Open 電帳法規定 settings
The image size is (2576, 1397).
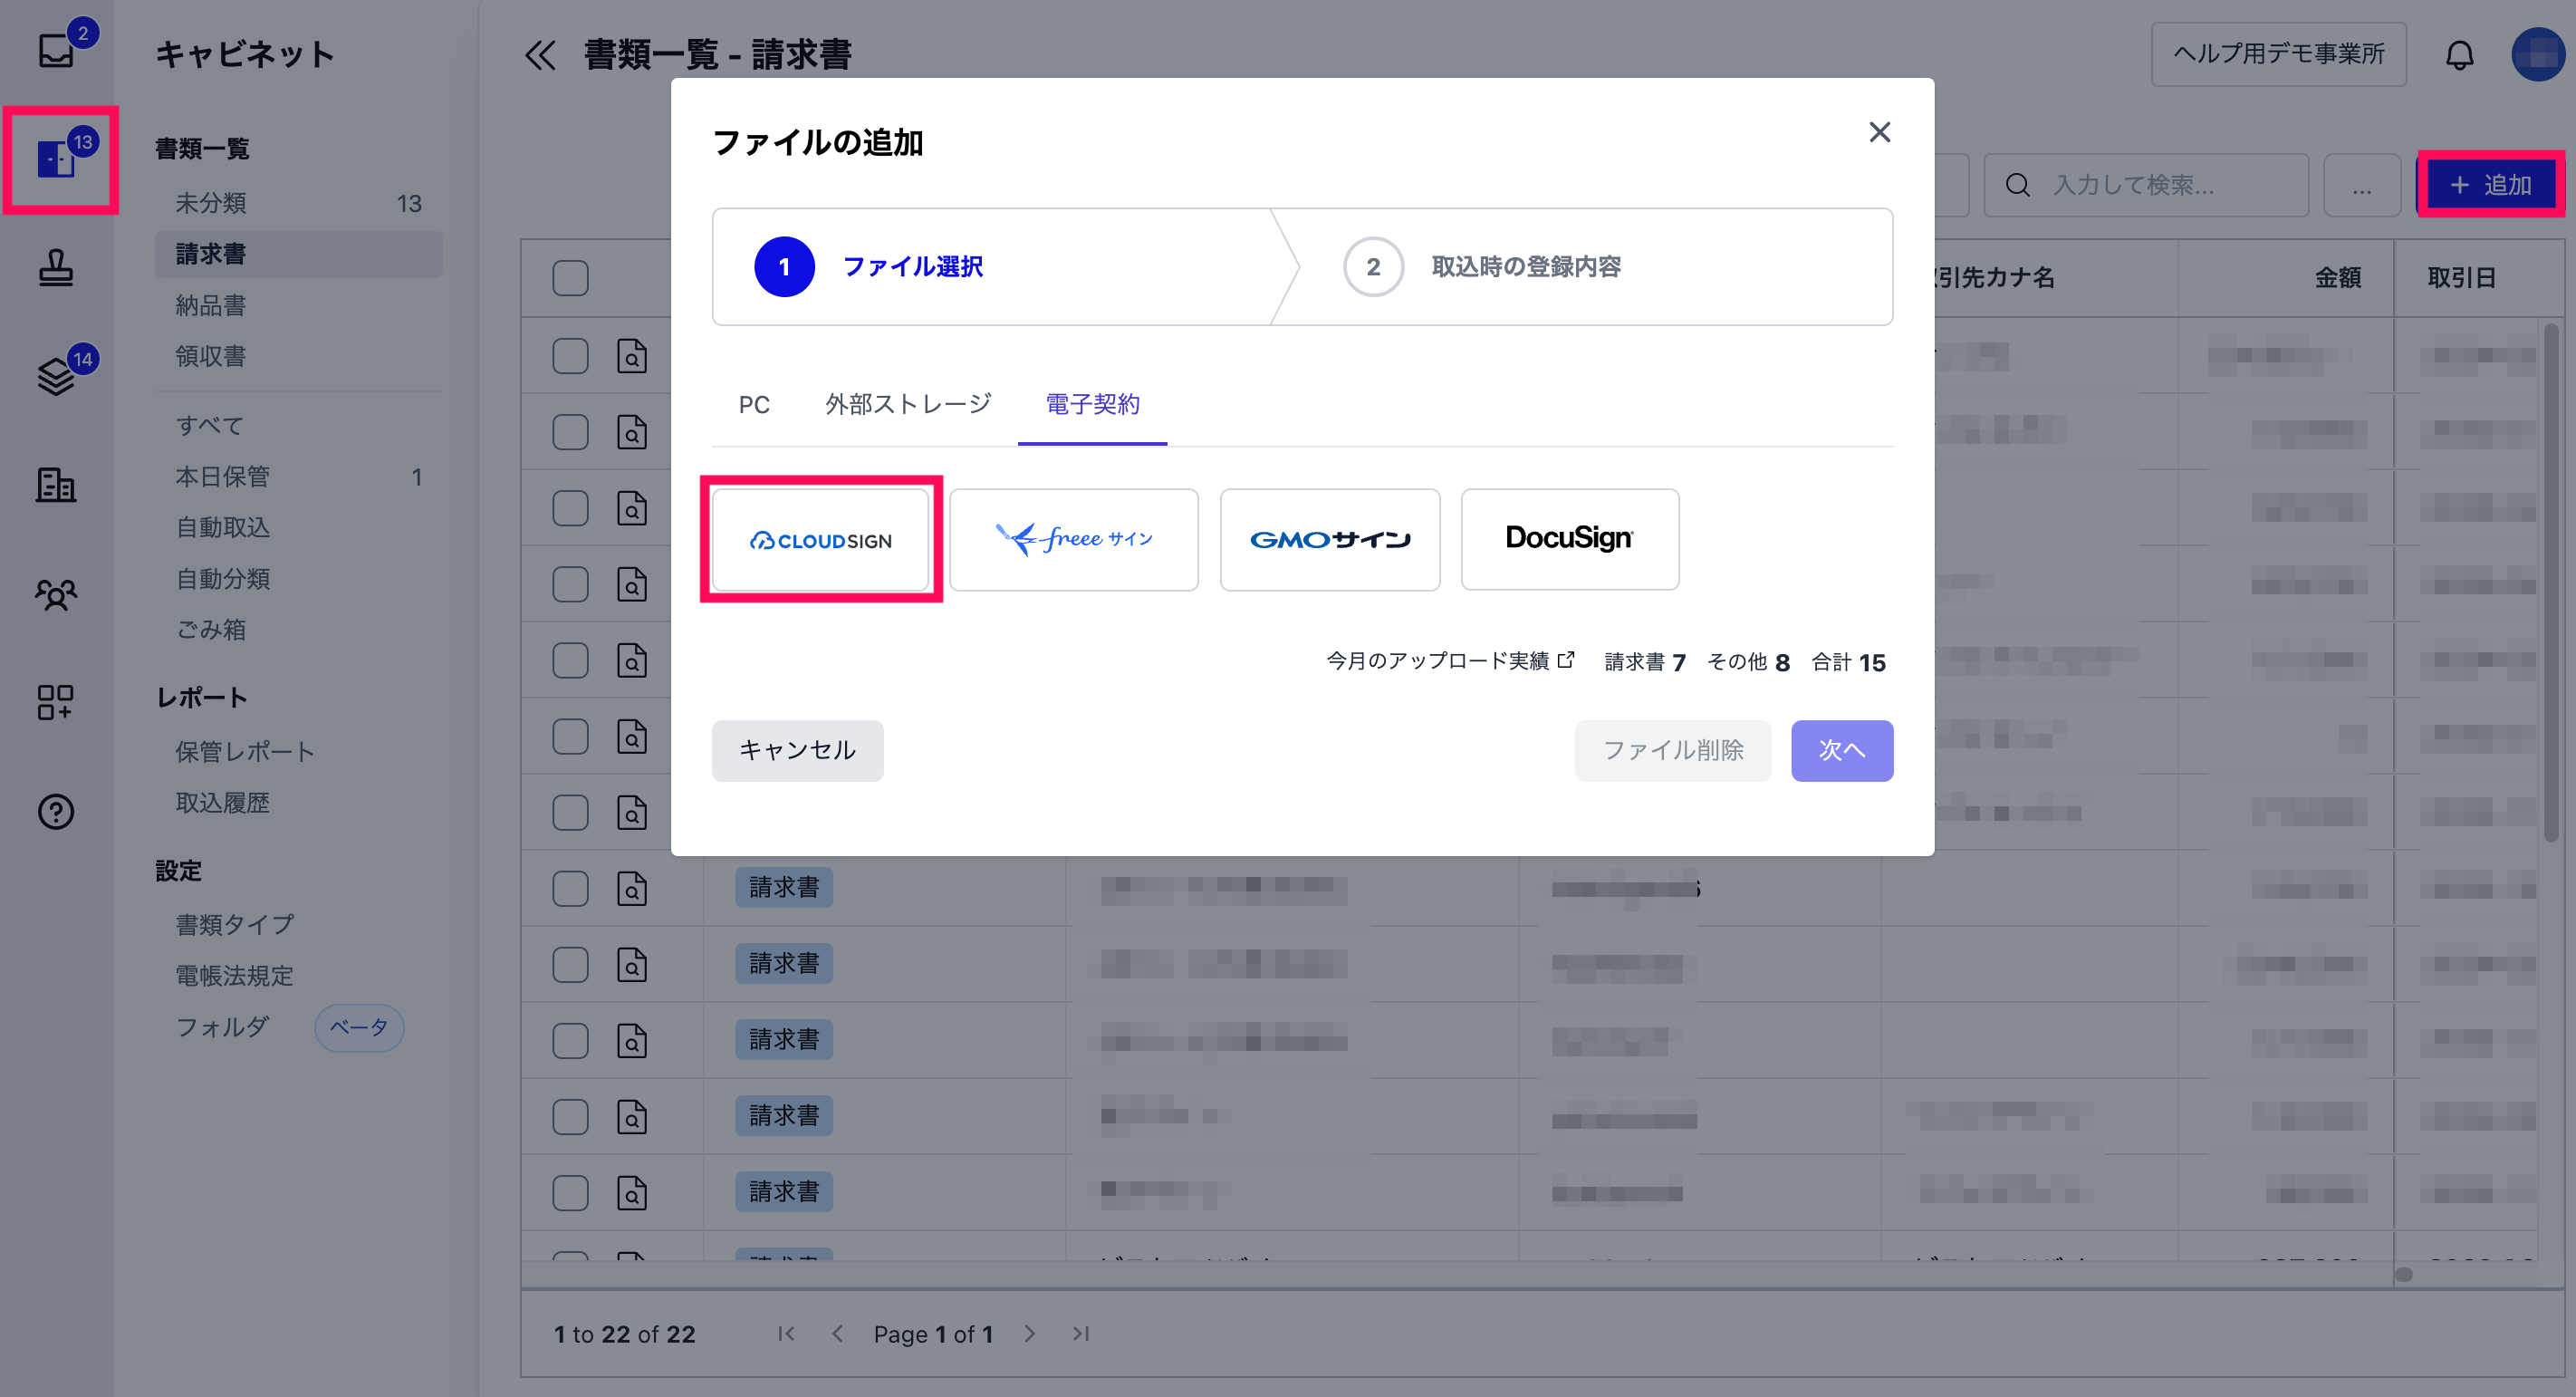point(298,975)
